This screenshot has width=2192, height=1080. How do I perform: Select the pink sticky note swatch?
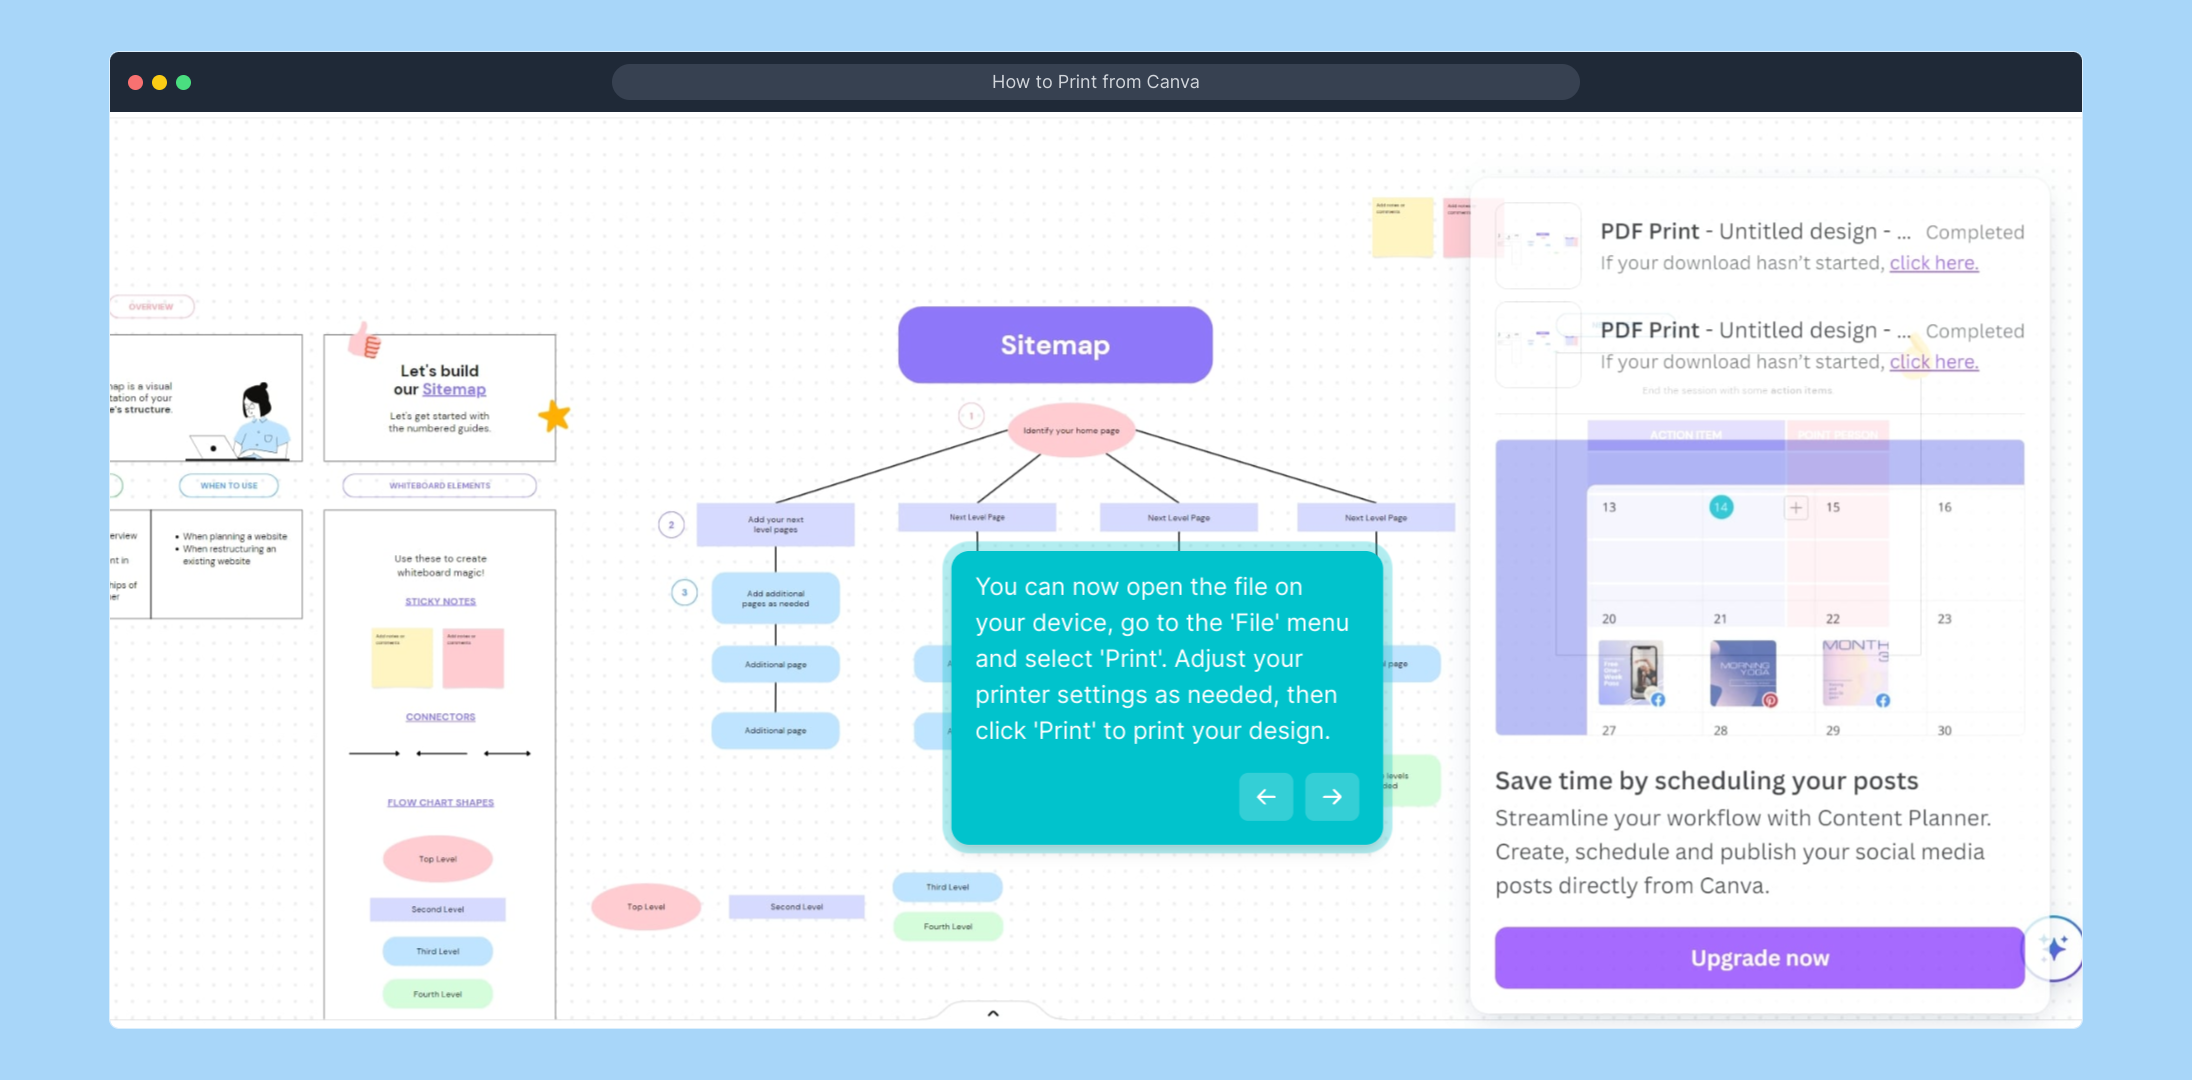click(473, 658)
